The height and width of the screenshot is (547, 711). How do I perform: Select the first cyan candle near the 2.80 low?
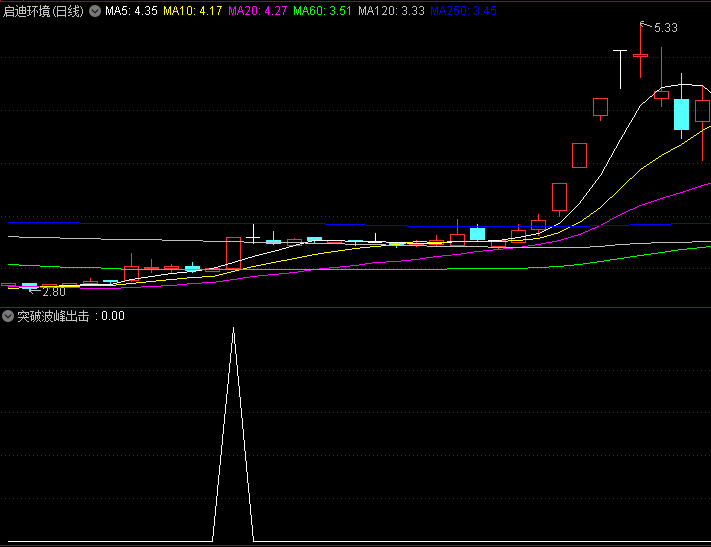tap(29, 286)
